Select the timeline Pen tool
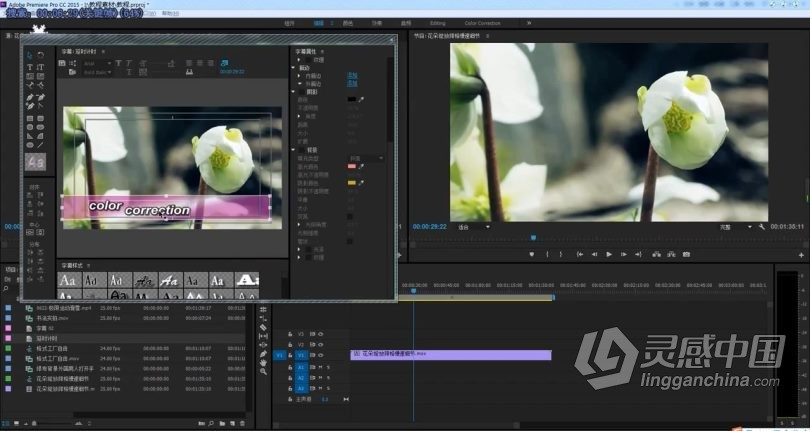Screen dimensions: 810x431 tap(263, 354)
